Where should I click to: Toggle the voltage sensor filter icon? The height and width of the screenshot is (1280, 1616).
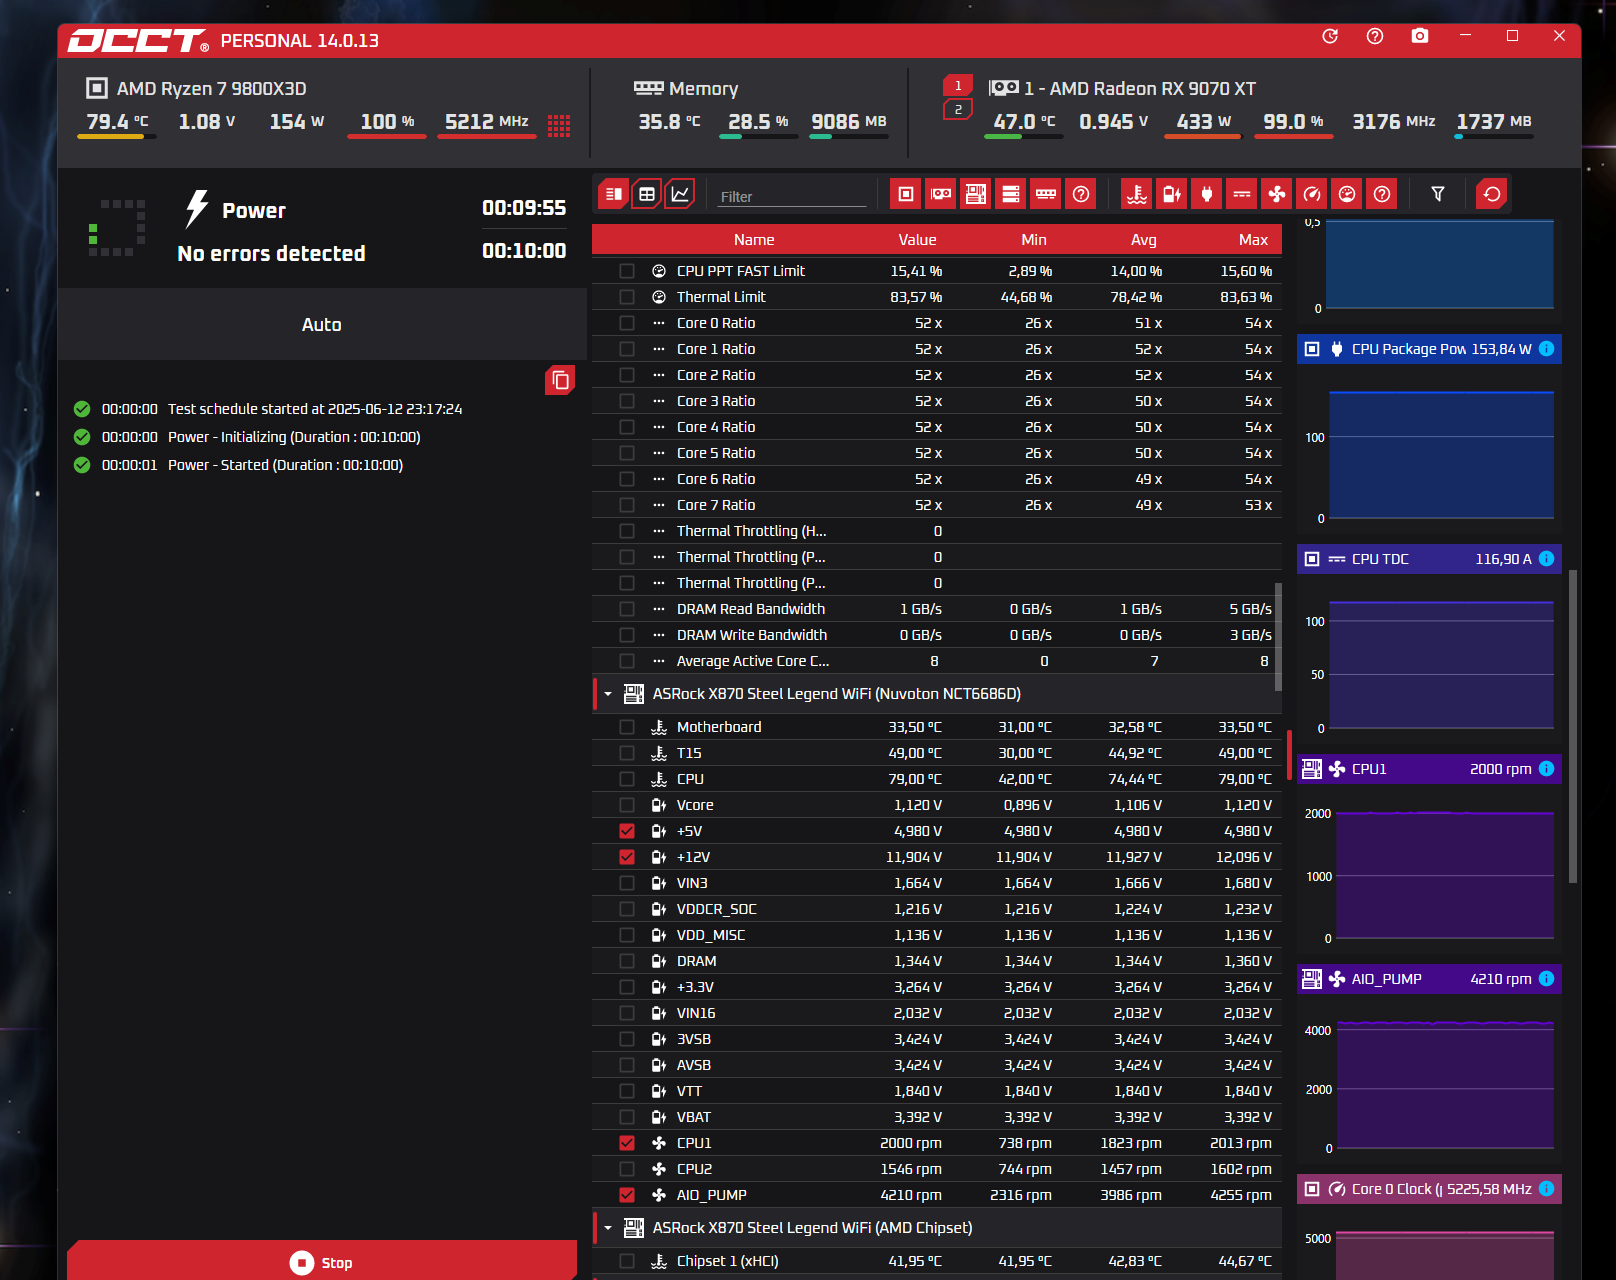pyautogui.click(x=1172, y=194)
